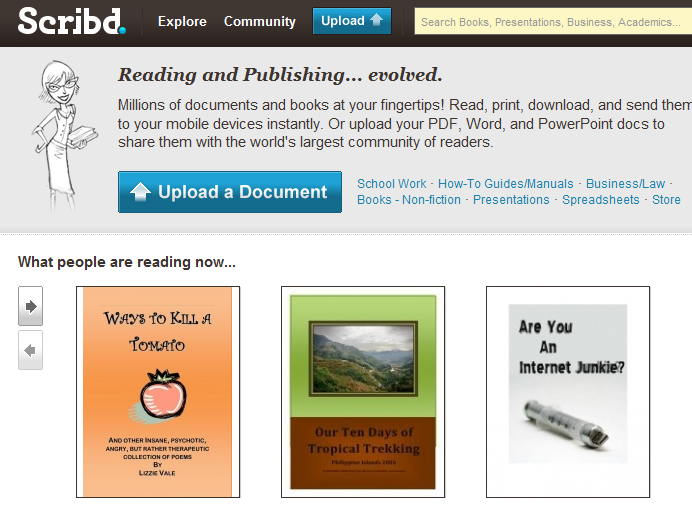Open the Ways to Kill a Tomato book cover
Viewport: 692px width, 516px height.
coord(158,392)
